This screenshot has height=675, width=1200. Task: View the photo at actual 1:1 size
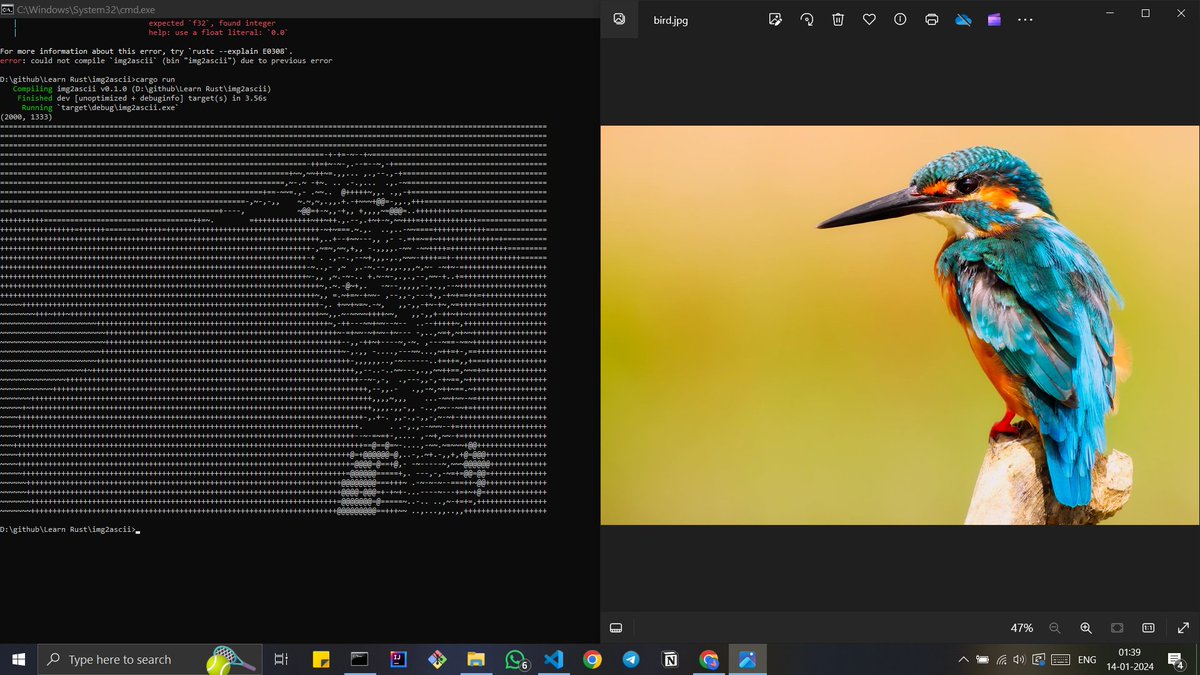(1150, 628)
